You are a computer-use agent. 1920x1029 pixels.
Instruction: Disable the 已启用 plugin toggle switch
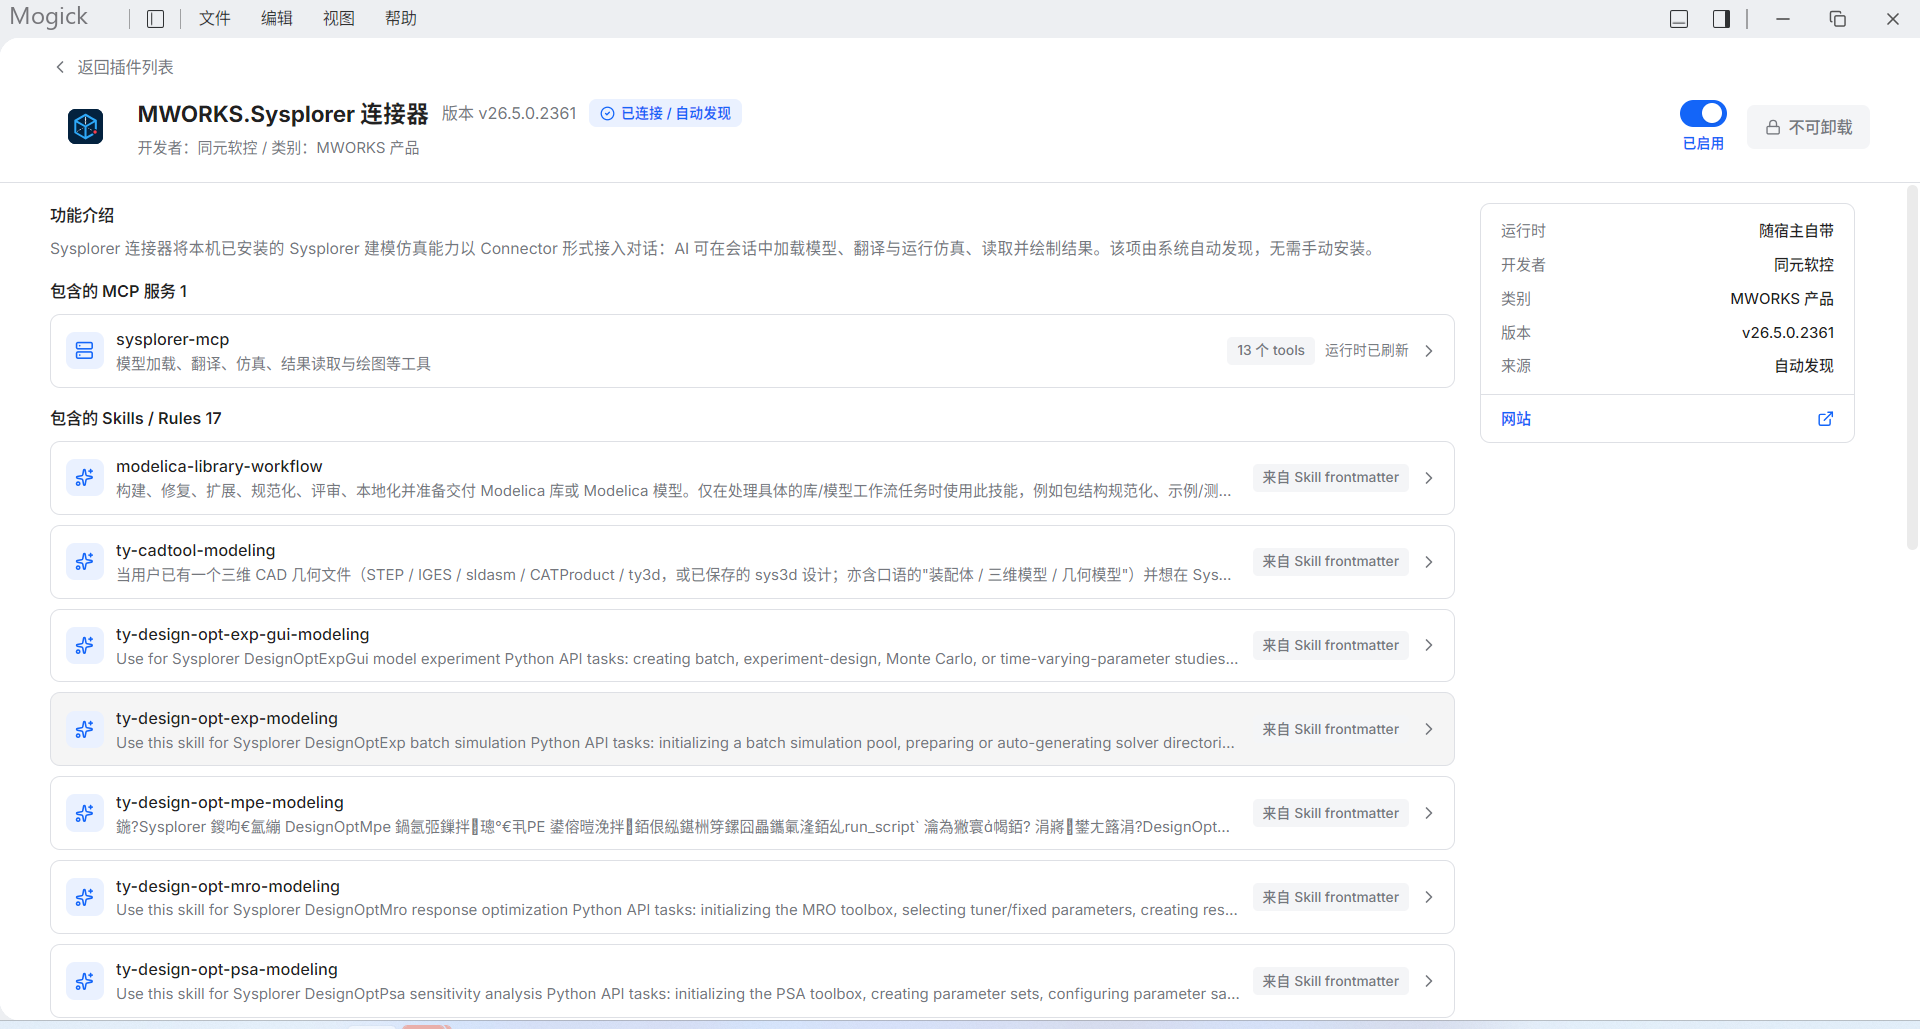click(1703, 113)
